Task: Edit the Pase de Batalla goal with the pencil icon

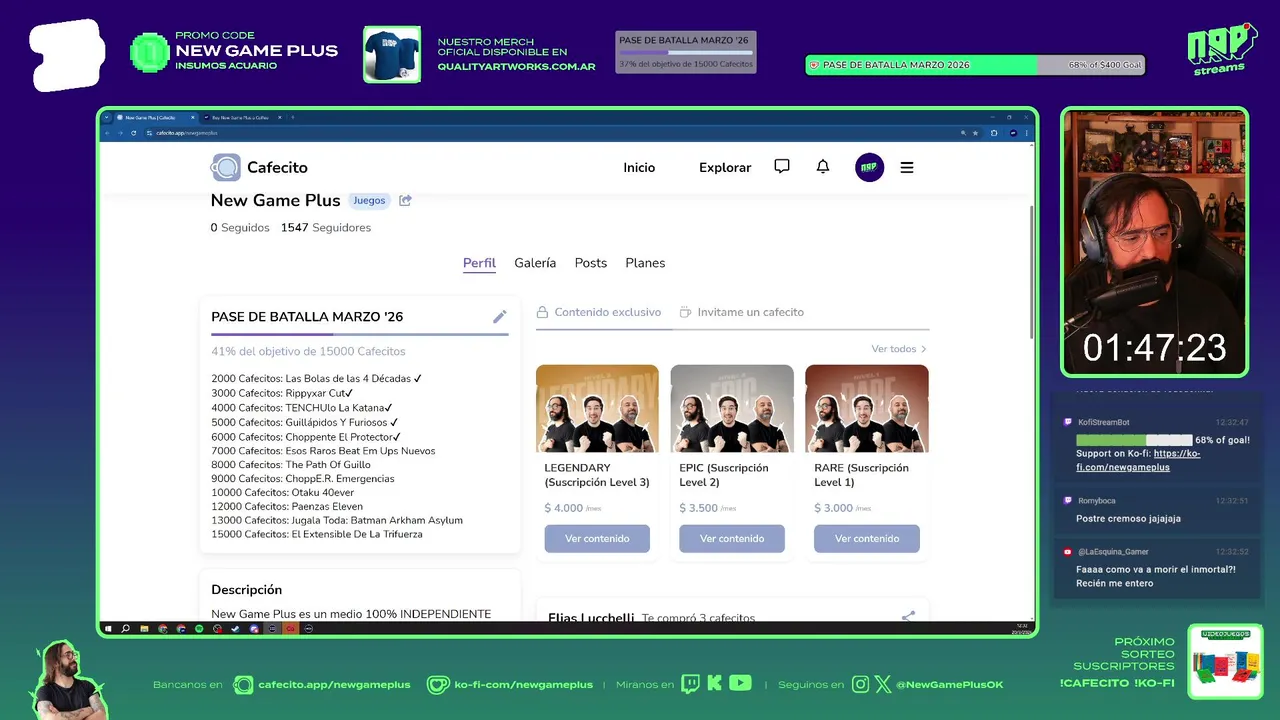Action: [499, 317]
